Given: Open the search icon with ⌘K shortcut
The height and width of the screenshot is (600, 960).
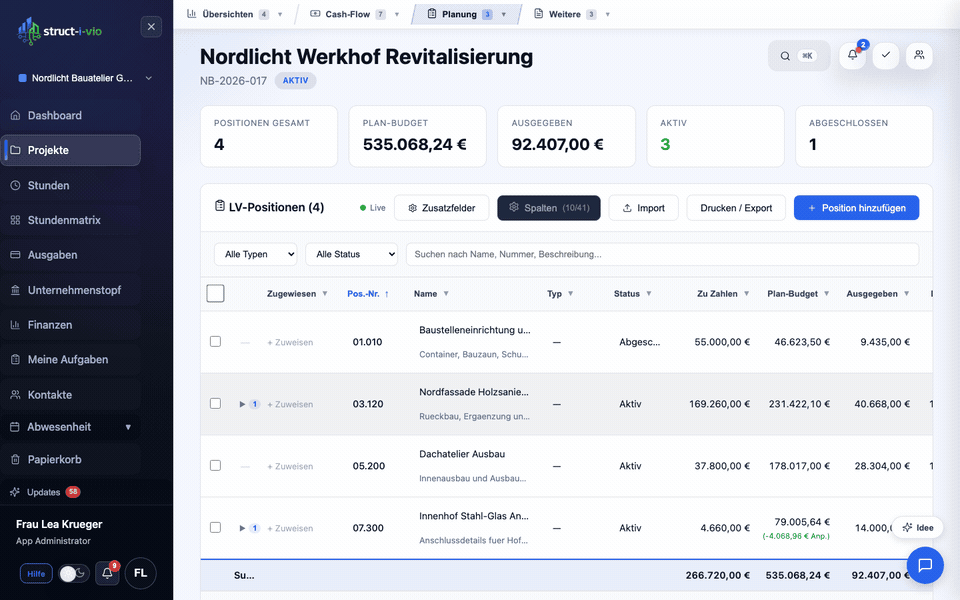Looking at the screenshot, I should (799, 56).
